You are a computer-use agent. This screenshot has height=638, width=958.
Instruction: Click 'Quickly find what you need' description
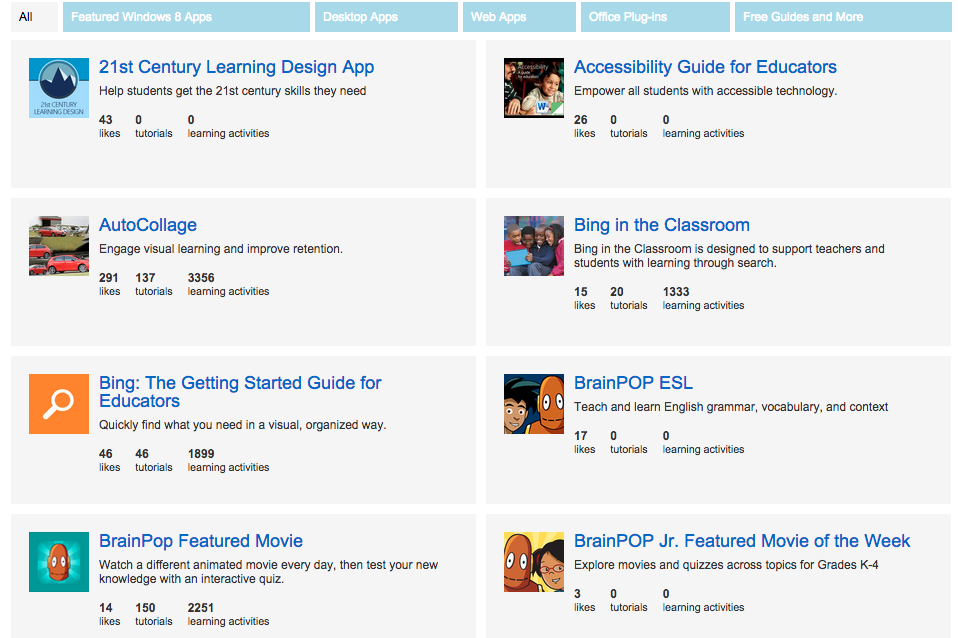(243, 425)
